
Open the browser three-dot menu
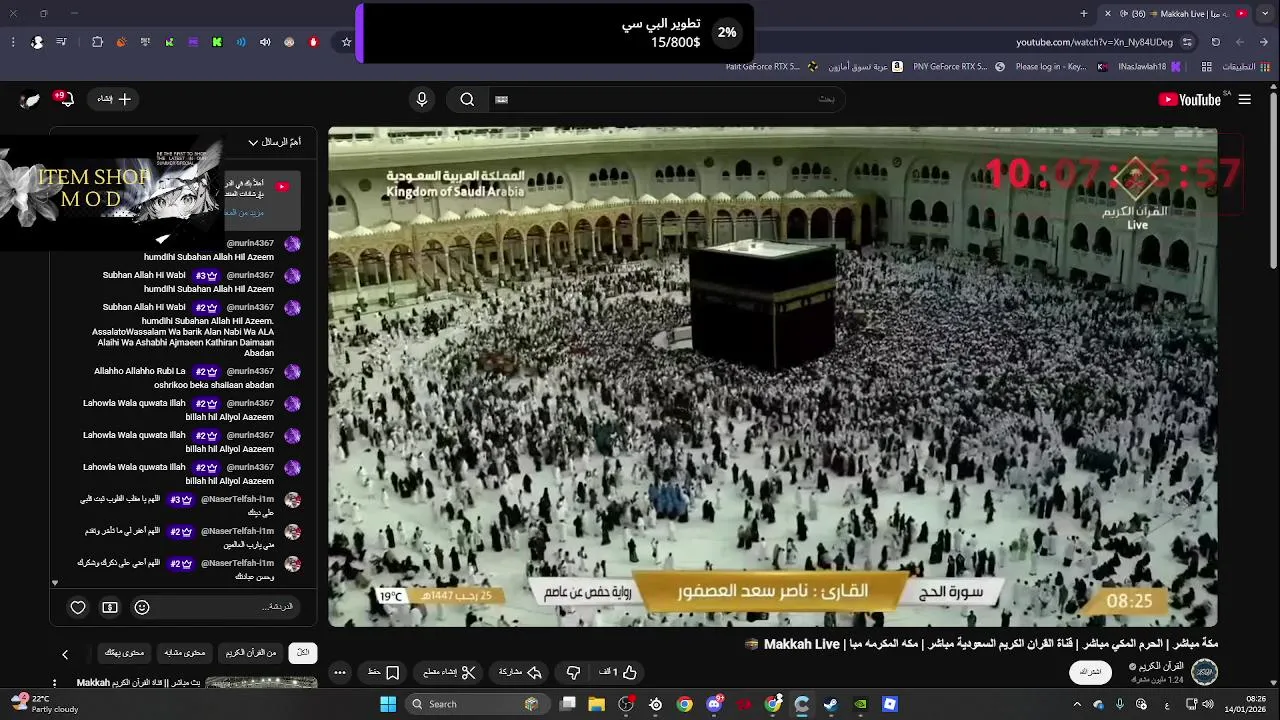pos(13,42)
